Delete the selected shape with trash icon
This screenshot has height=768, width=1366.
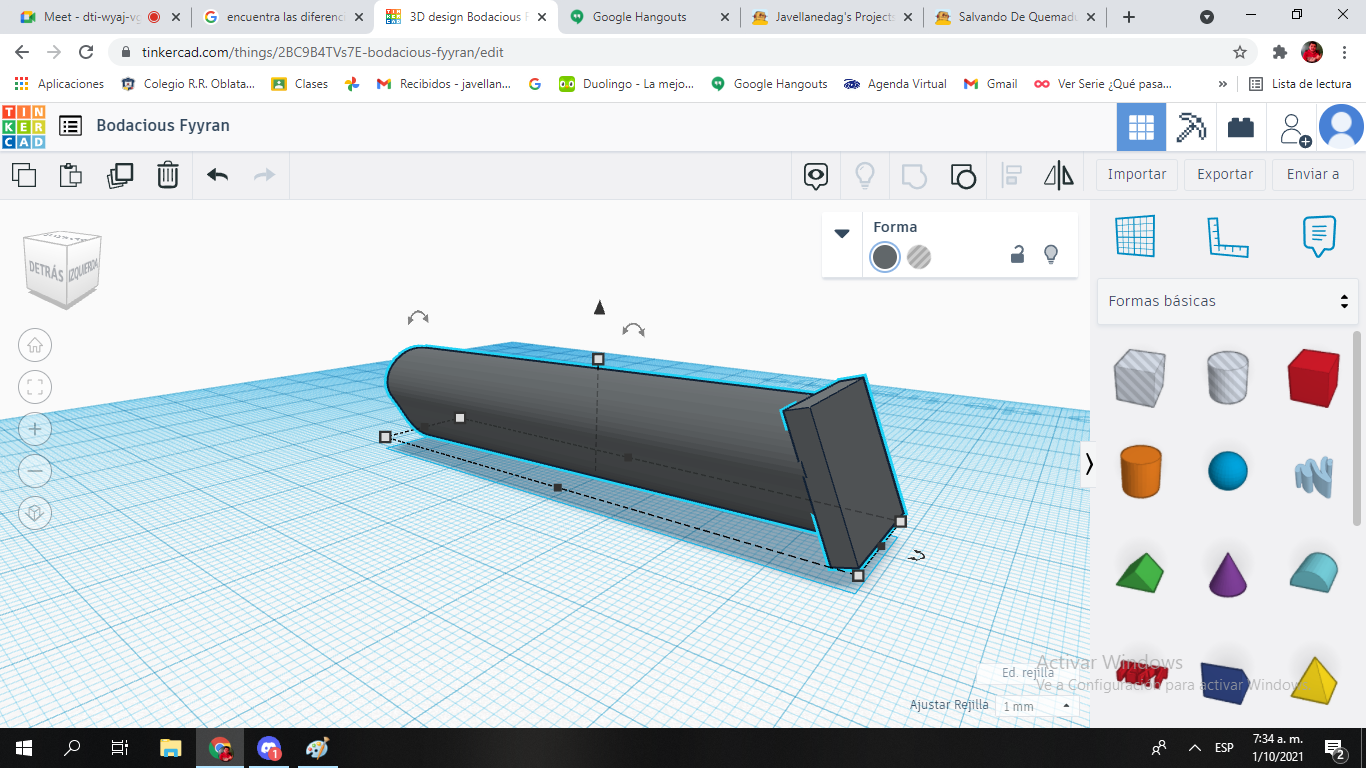pyautogui.click(x=168, y=175)
